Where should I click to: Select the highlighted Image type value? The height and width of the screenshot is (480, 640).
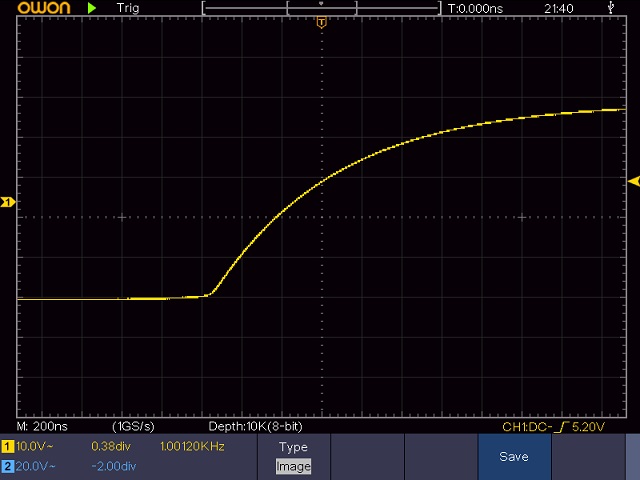(x=293, y=466)
